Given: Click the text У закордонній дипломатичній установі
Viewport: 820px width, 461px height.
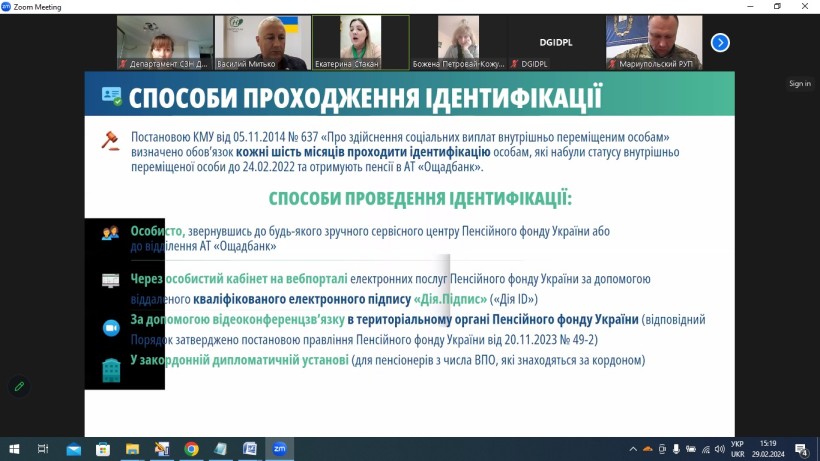Looking at the screenshot, I should point(240,360).
